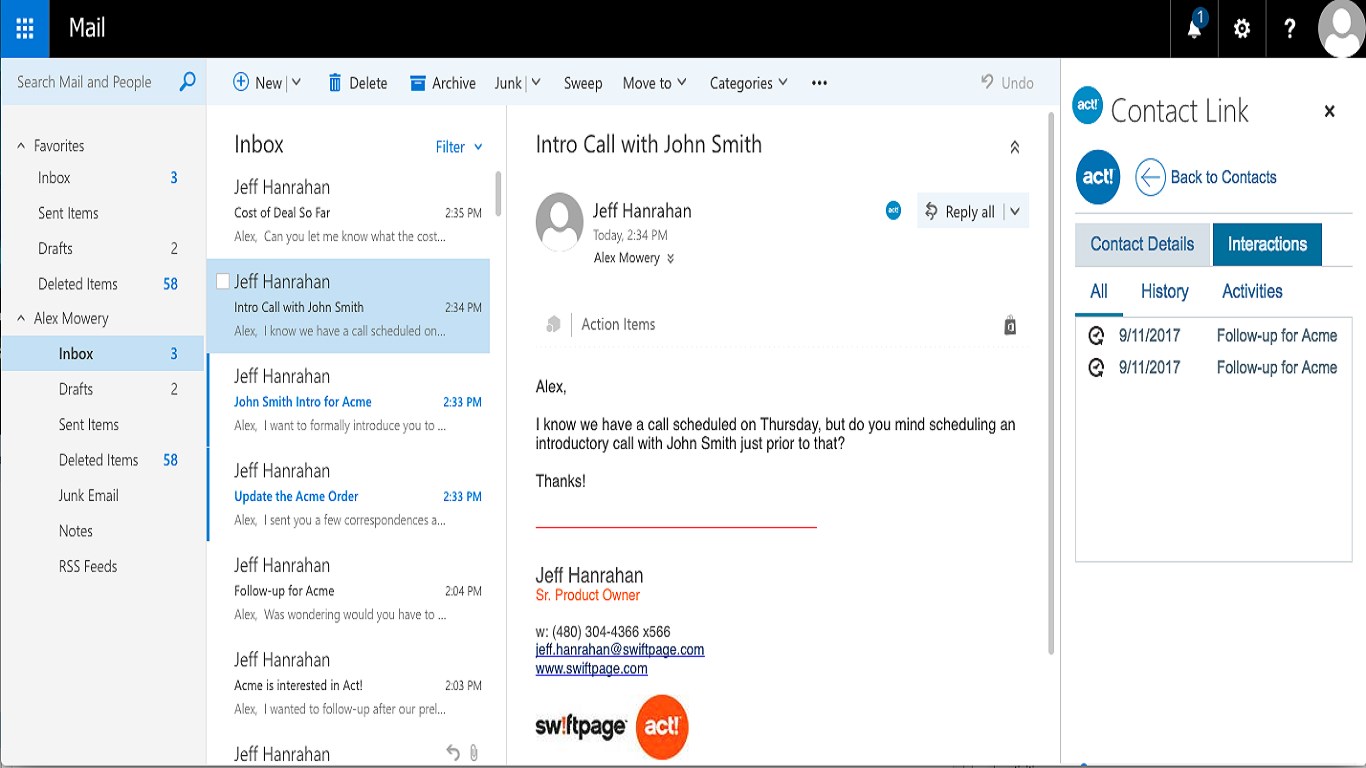The image size is (1366, 768).
Task: Click the swiftpage logo in signature
Action: 581,727
